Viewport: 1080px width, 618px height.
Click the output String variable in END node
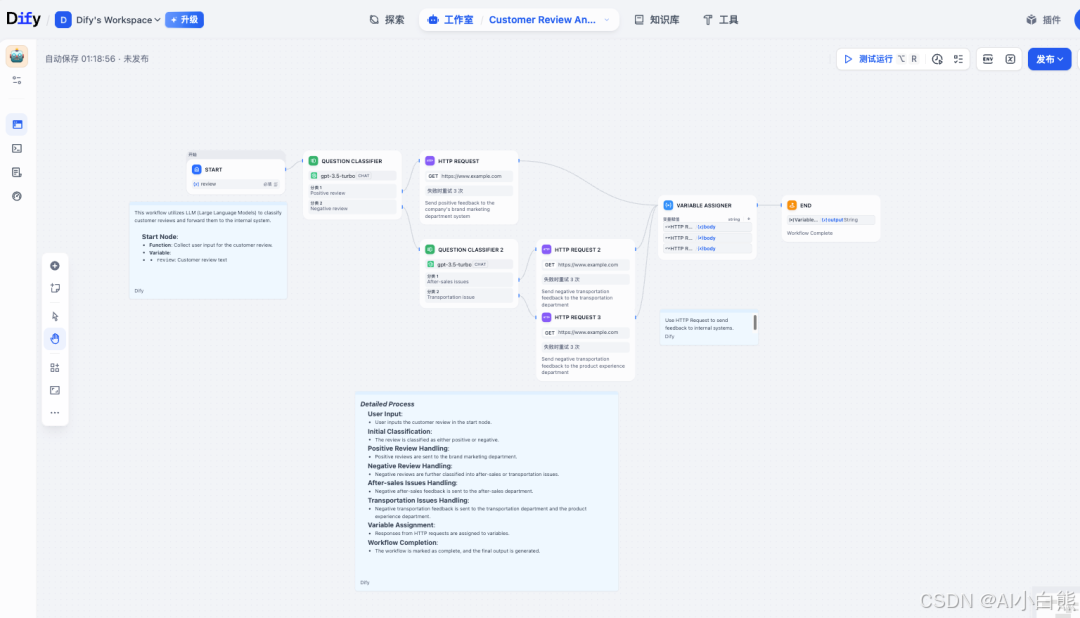point(831,220)
